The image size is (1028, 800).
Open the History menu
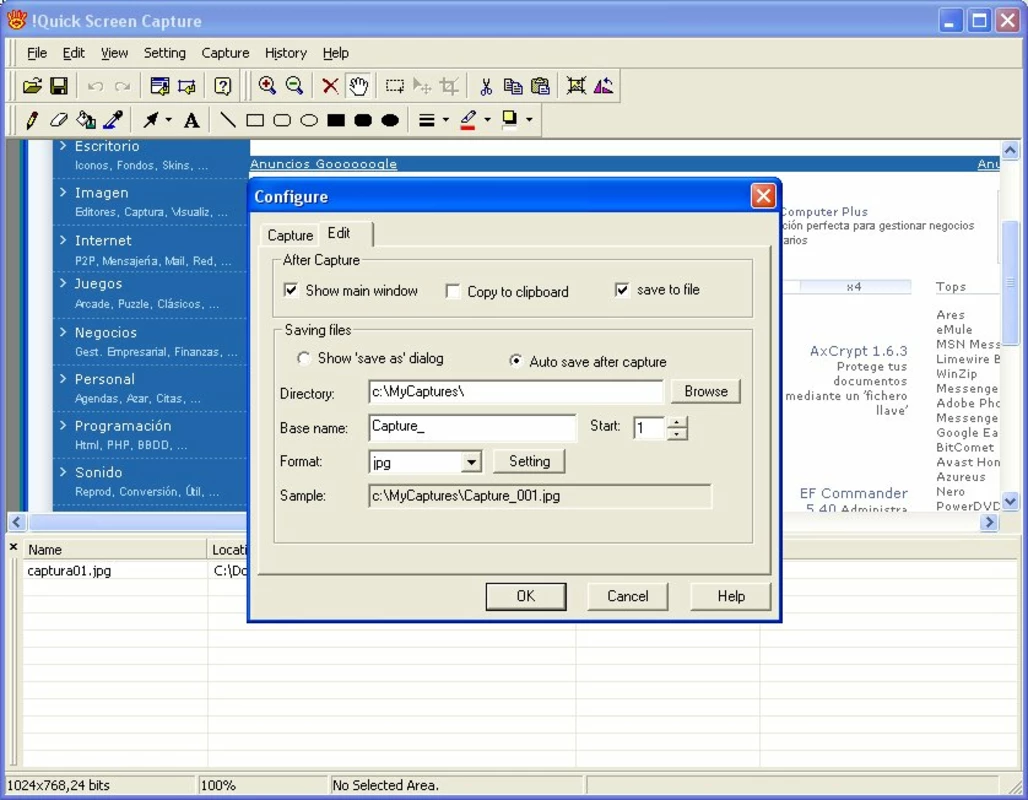(x=286, y=53)
